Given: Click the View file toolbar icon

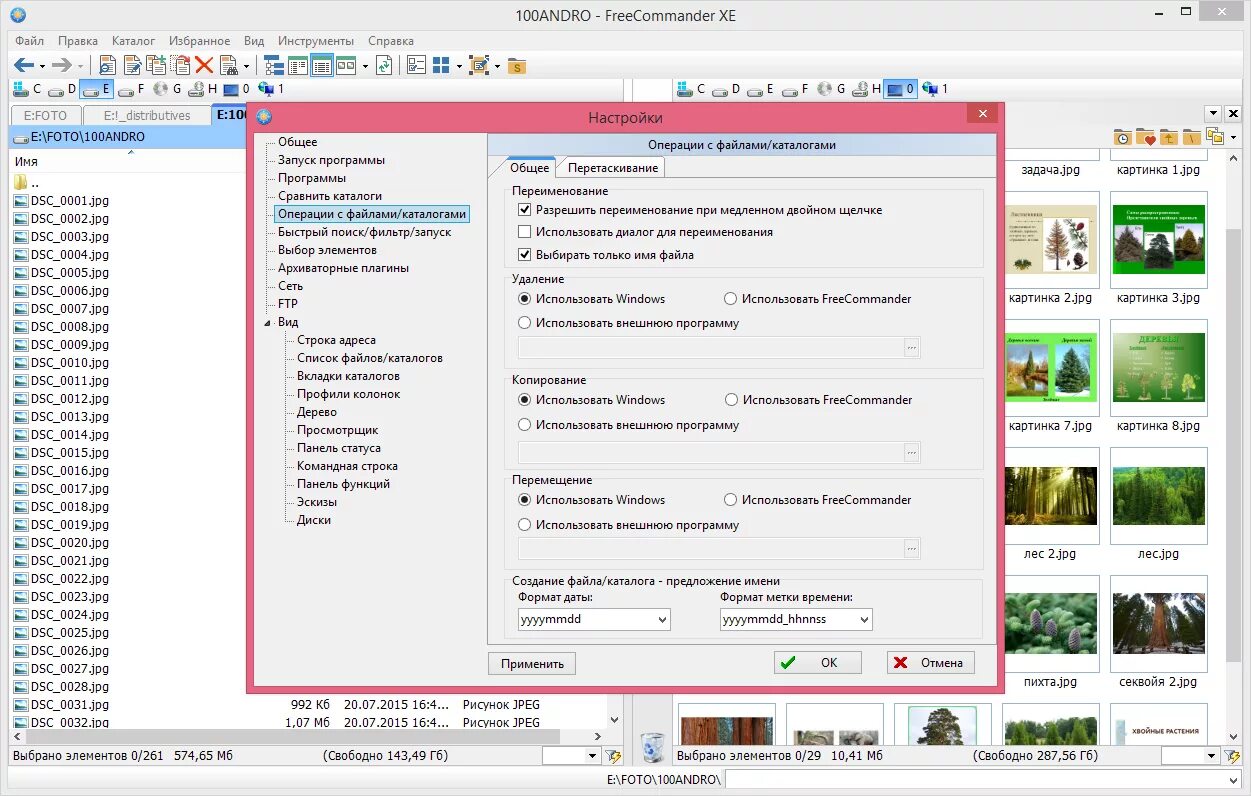Looking at the screenshot, I should point(108,65).
